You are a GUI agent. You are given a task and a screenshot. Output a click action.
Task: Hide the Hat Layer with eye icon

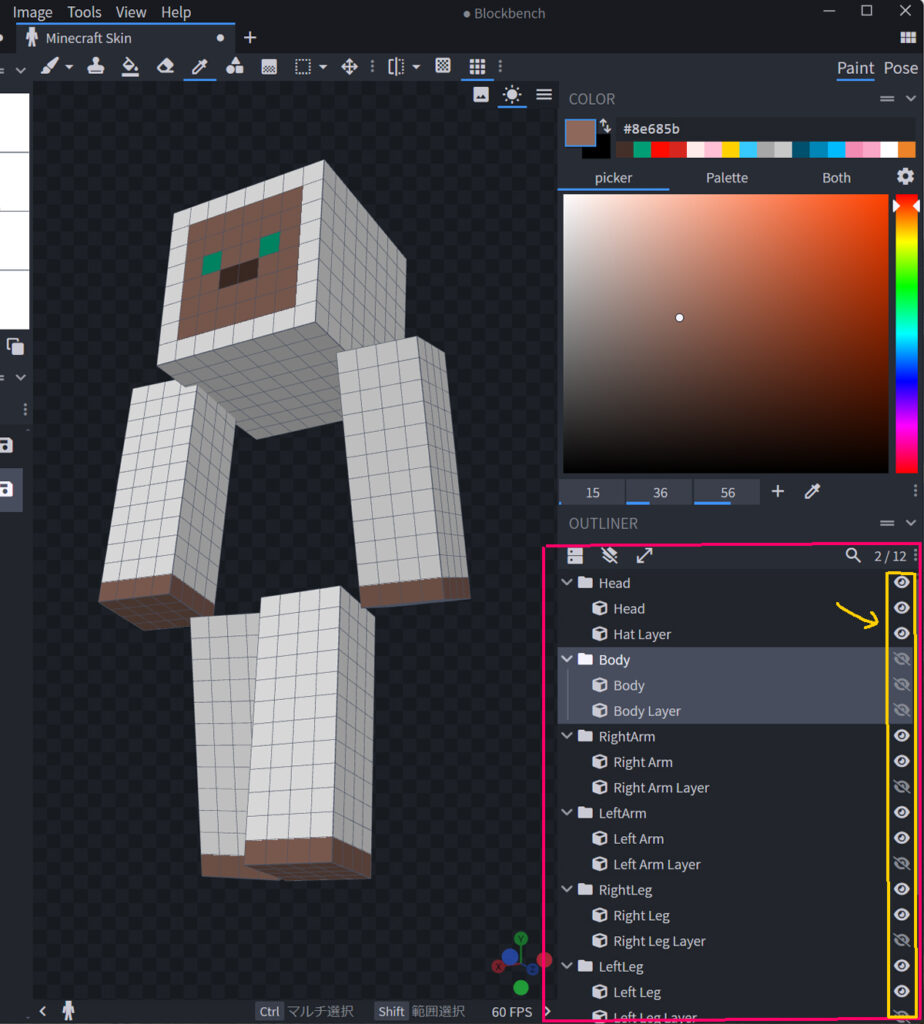[x=901, y=634]
